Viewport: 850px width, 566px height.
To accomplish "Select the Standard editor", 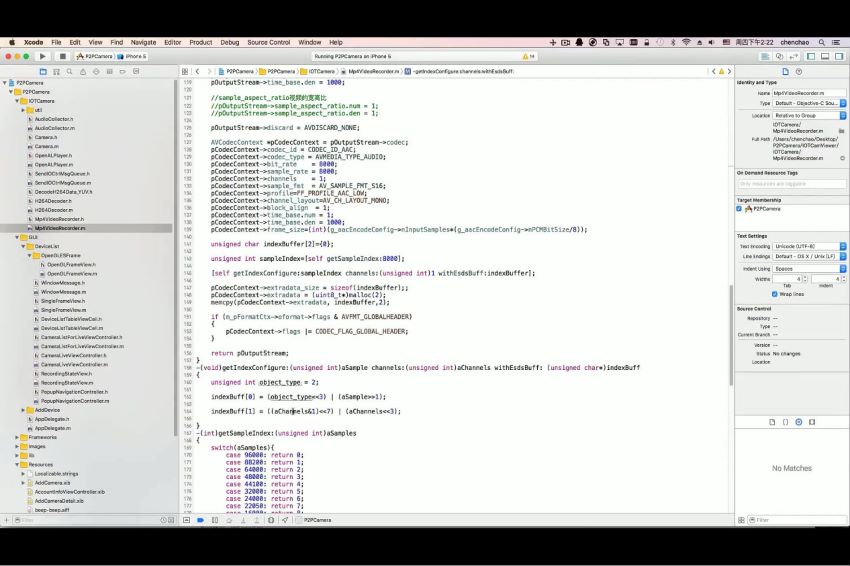I will coord(765,56).
